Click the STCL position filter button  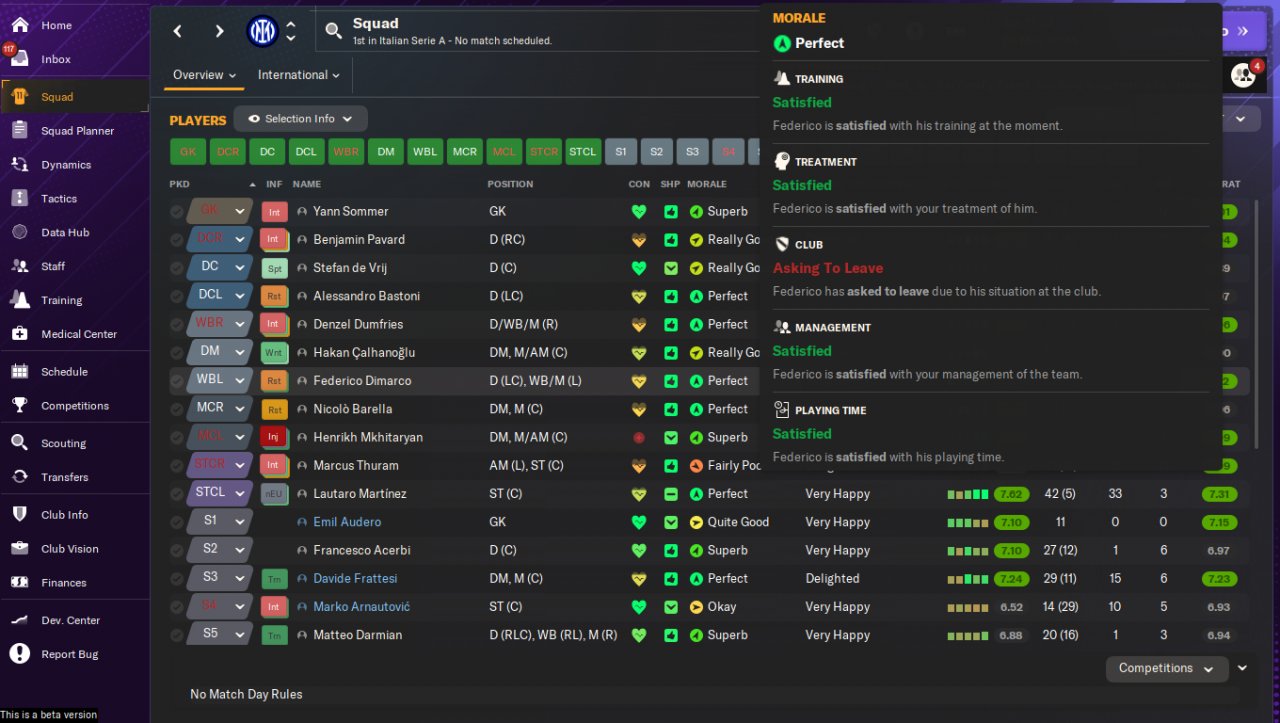(583, 152)
